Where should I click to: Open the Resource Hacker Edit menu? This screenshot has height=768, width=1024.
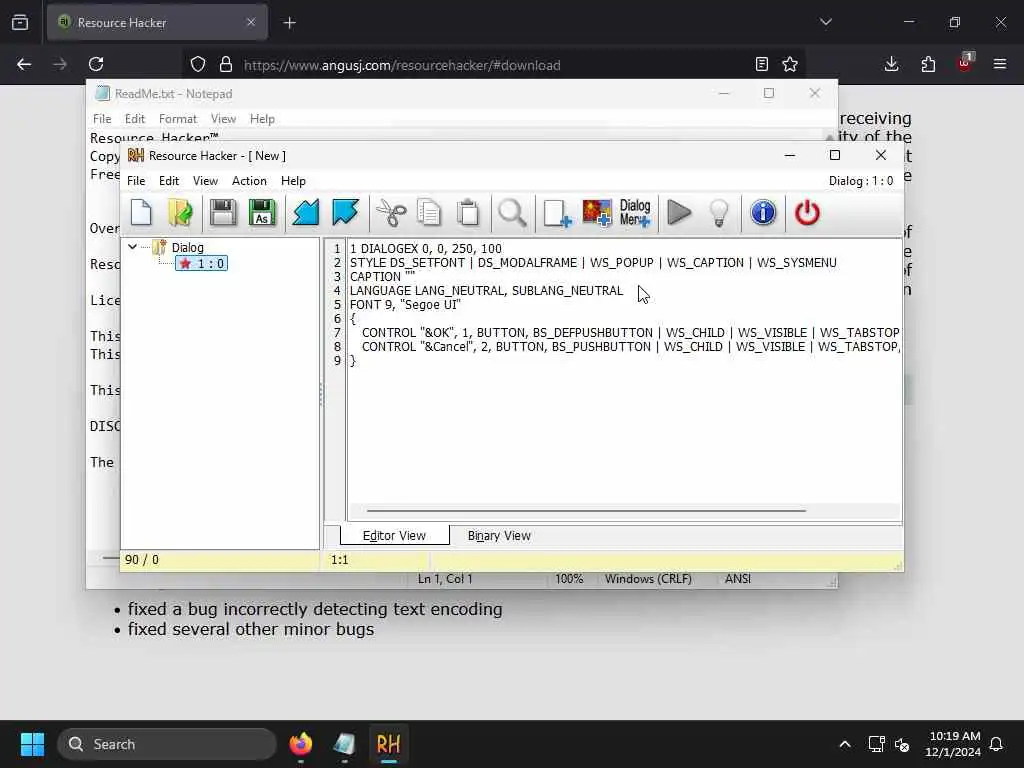coord(168,181)
